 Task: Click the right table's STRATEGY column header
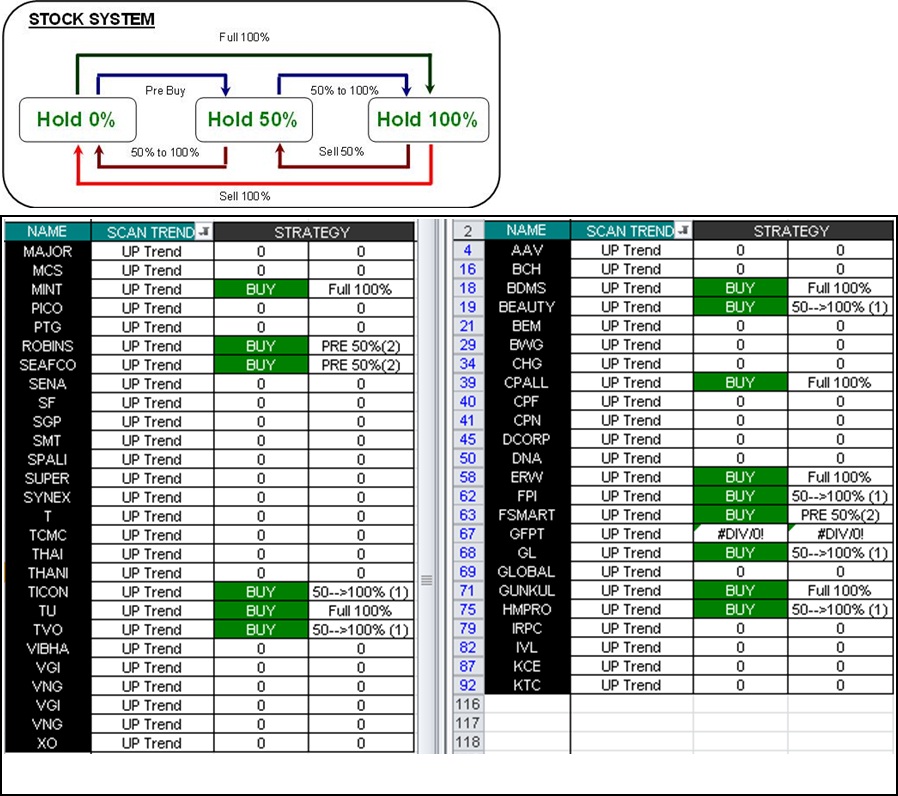[x=790, y=231]
